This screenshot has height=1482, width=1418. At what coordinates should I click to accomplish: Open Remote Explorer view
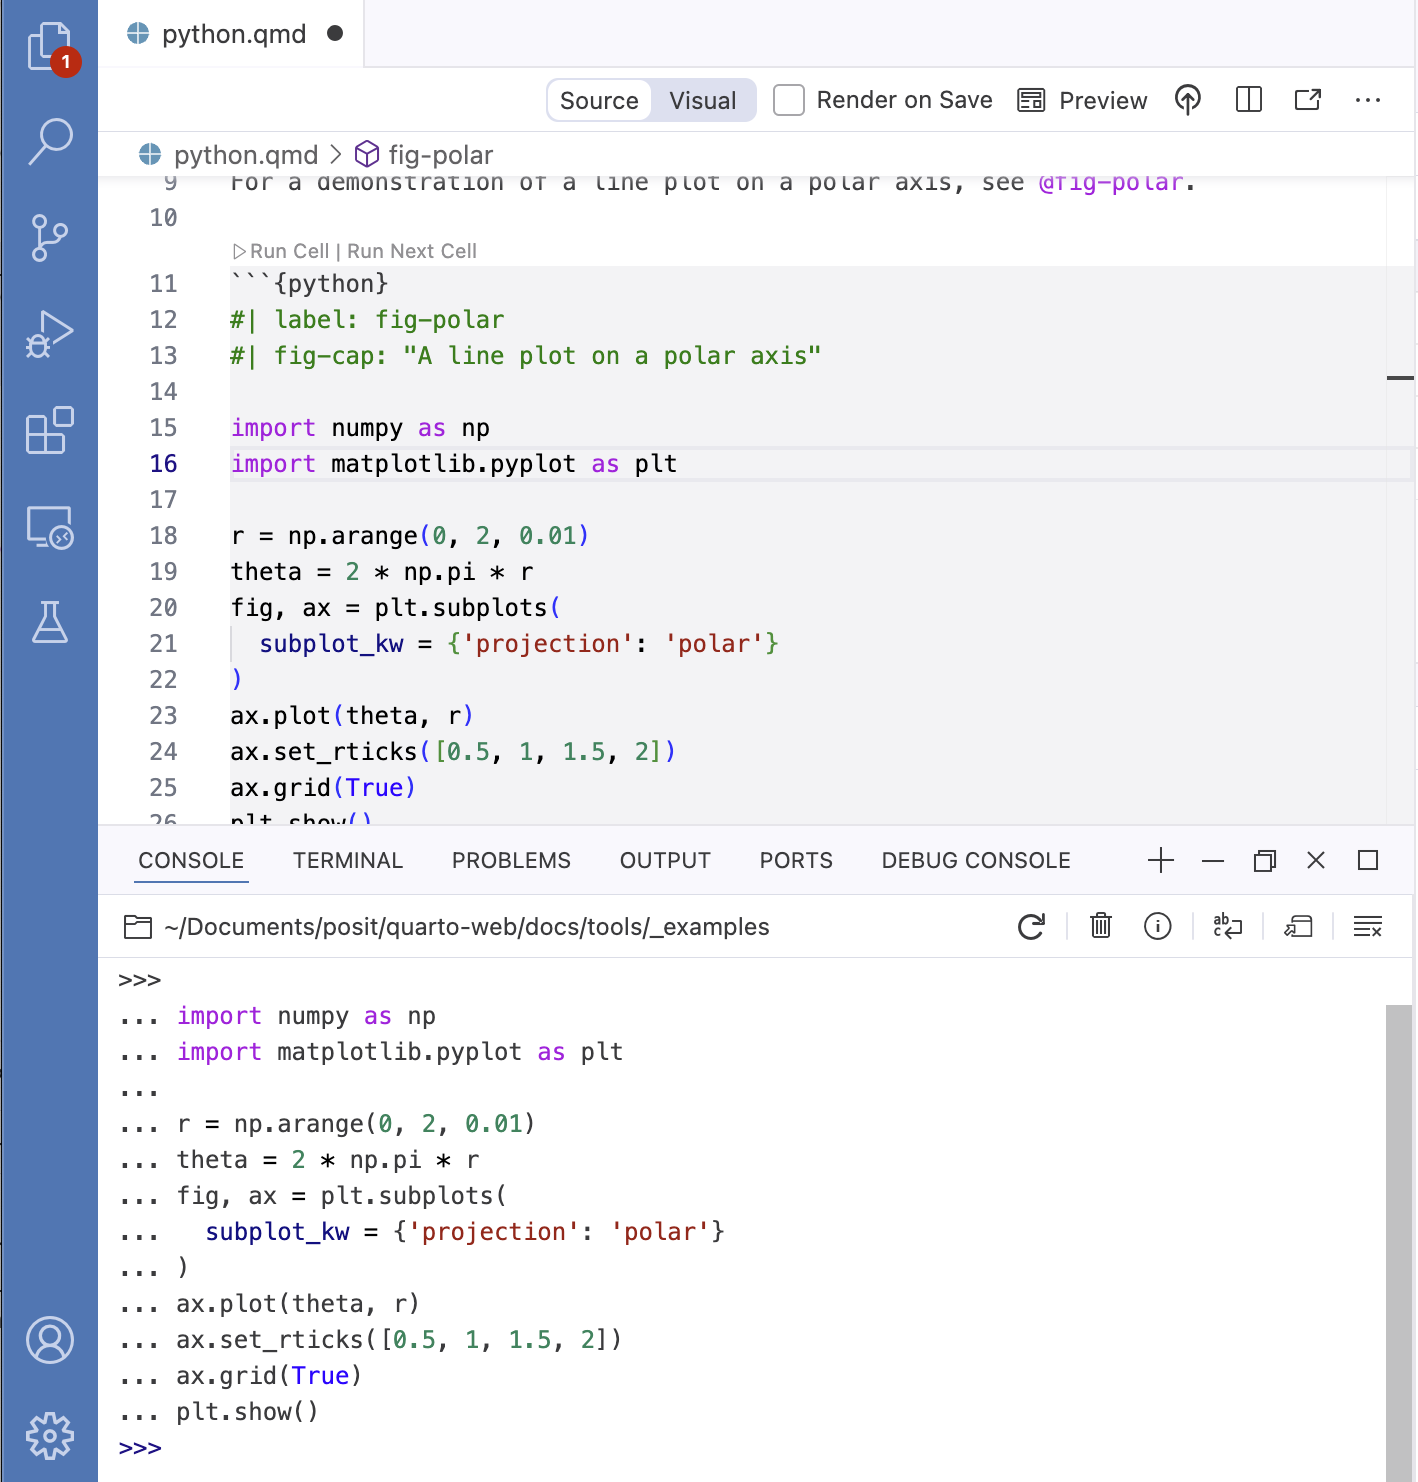(x=50, y=527)
